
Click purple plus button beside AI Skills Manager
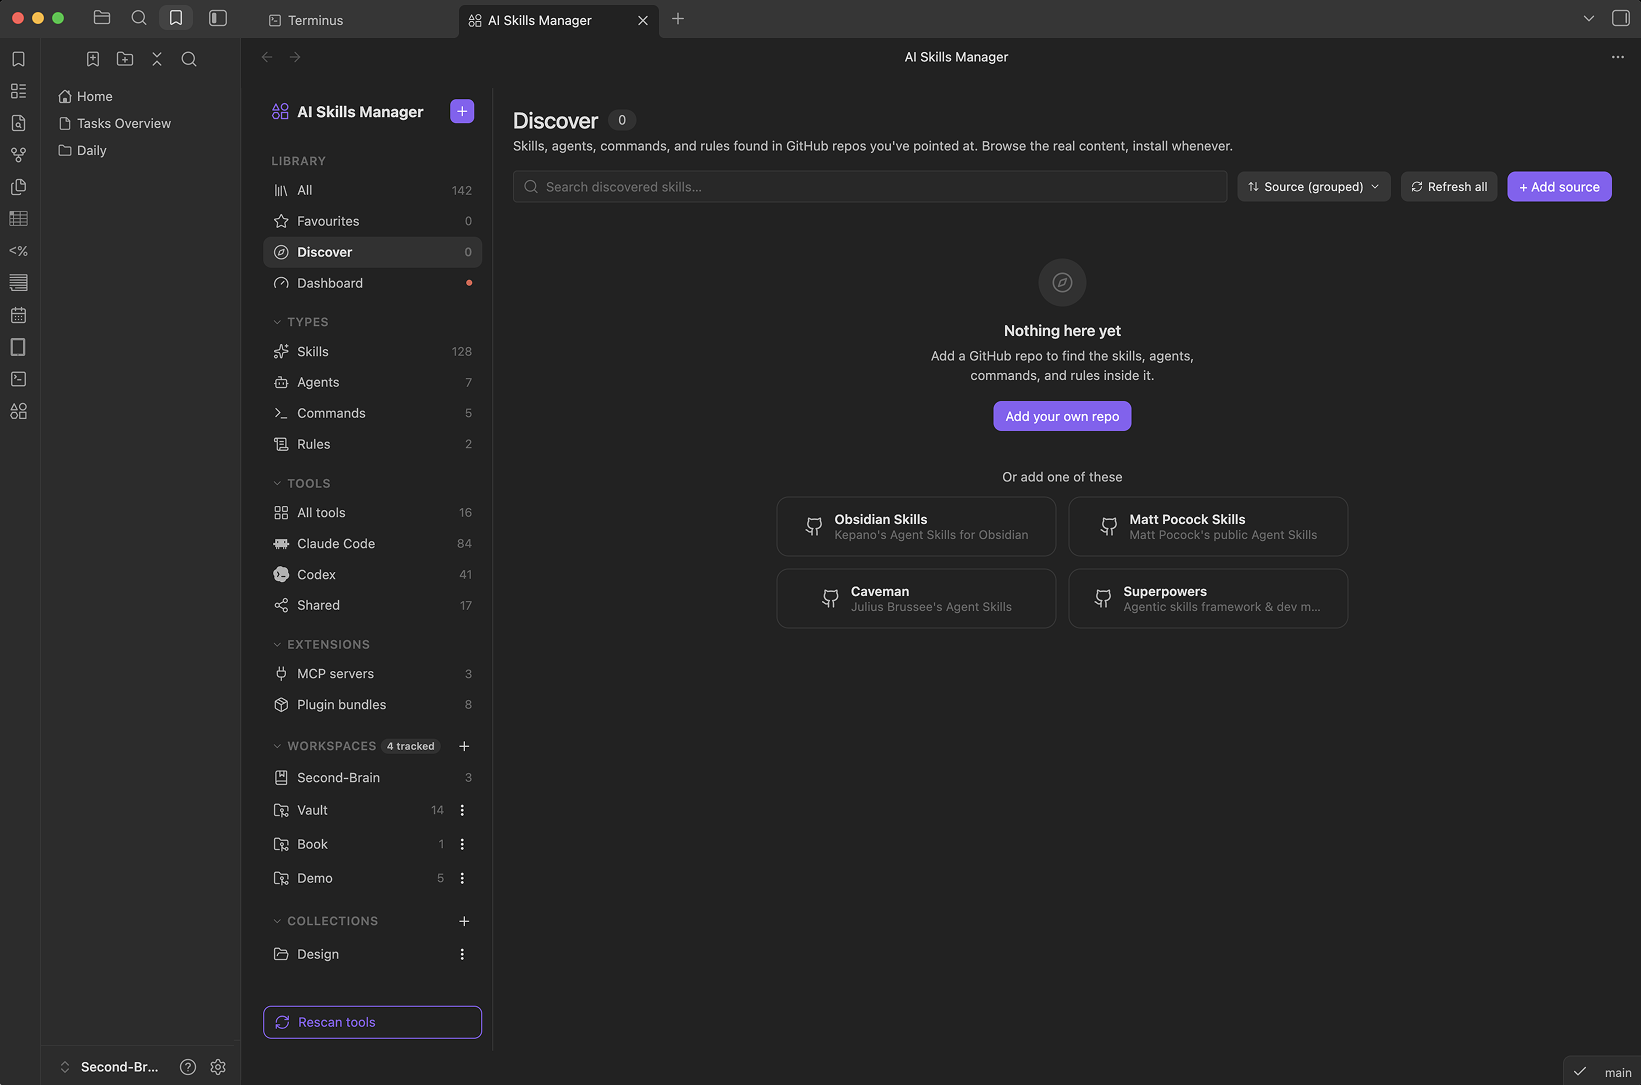pos(462,111)
